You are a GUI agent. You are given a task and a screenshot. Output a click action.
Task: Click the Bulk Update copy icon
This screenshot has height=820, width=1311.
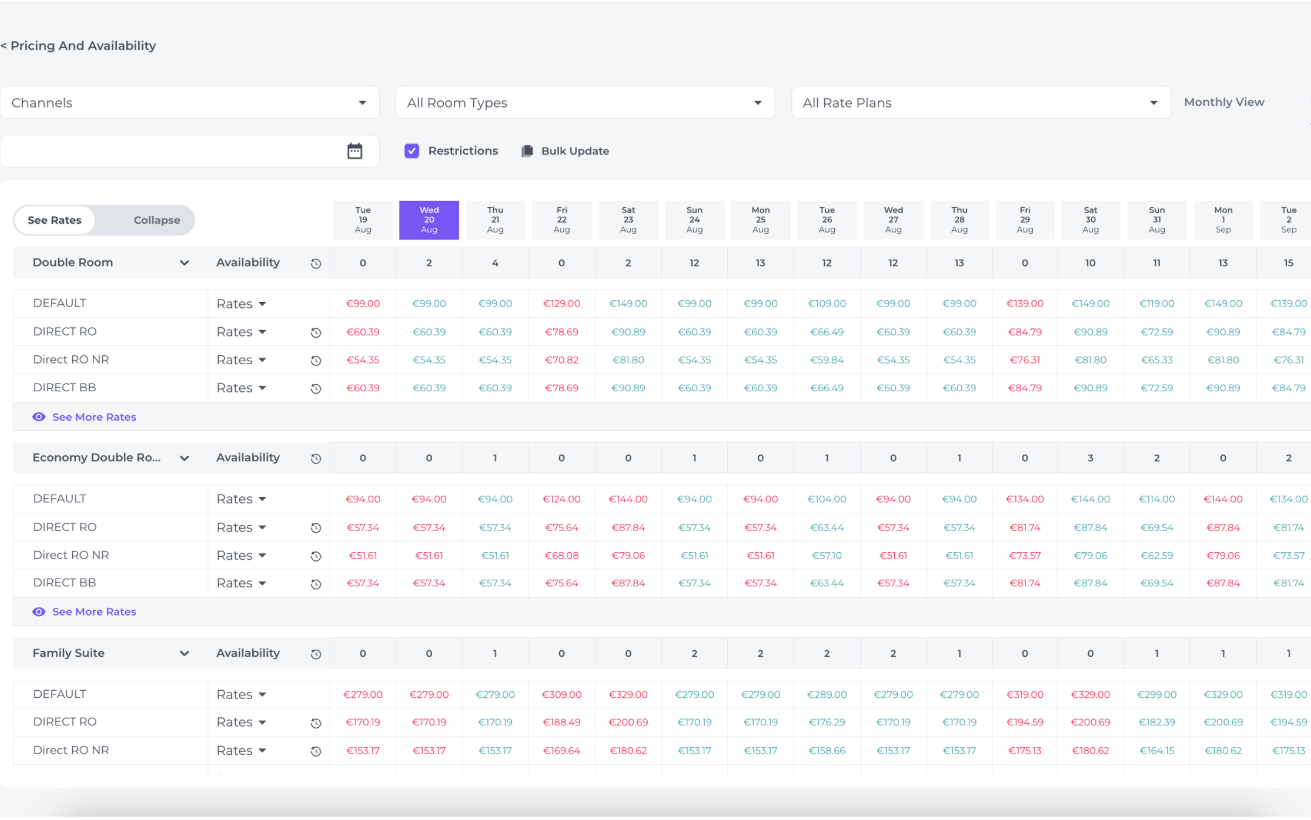coord(527,151)
